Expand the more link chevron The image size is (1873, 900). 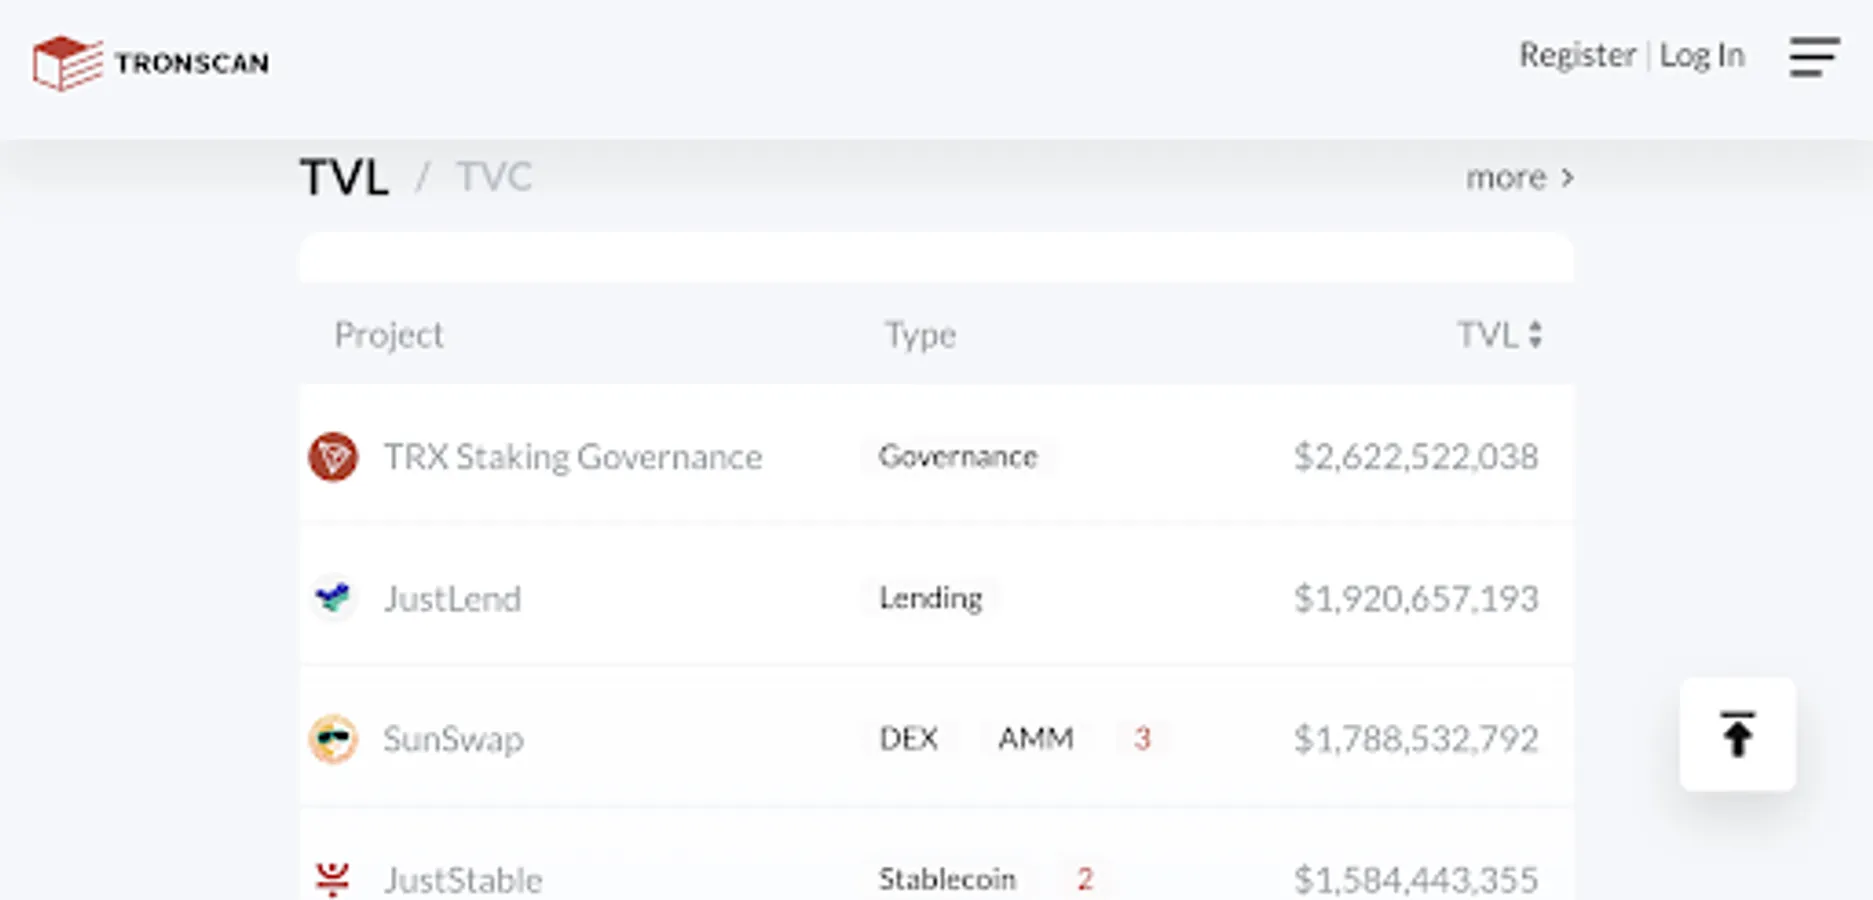coord(1567,178)
